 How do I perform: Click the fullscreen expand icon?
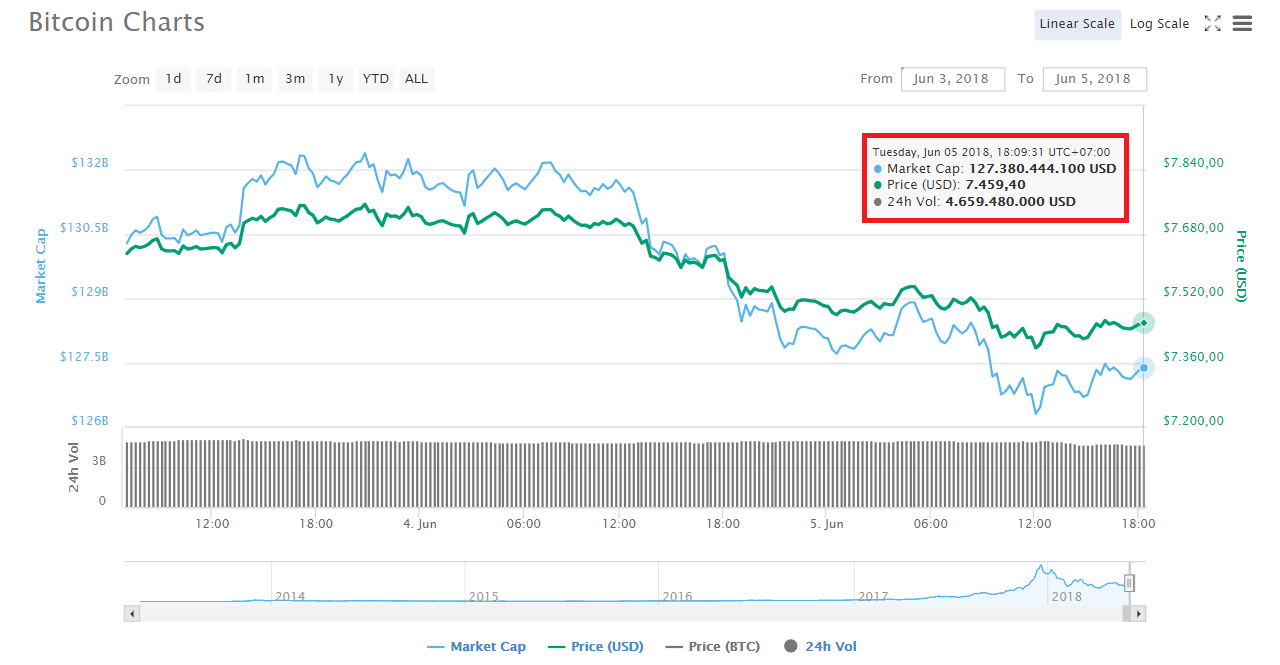click(1212, 24)
